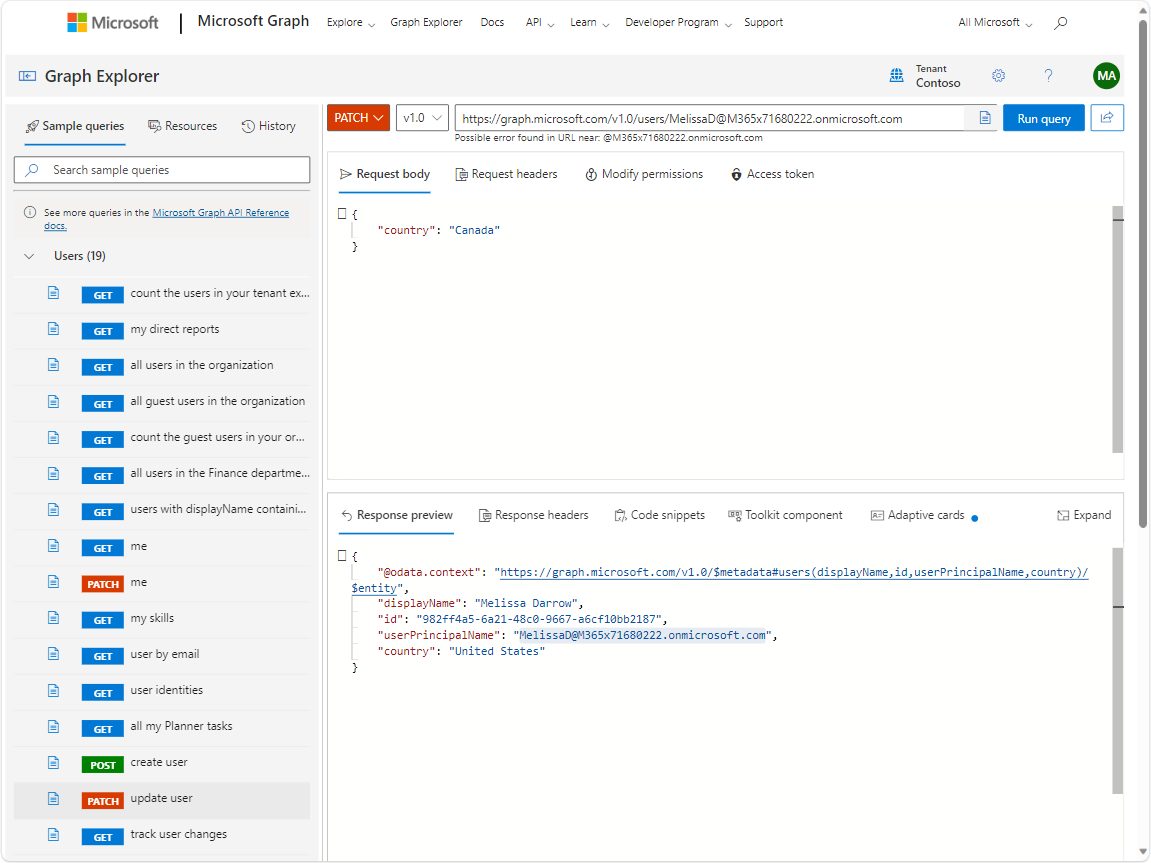Open the Request headers tab
The image size is (1151, 863).
506,174
